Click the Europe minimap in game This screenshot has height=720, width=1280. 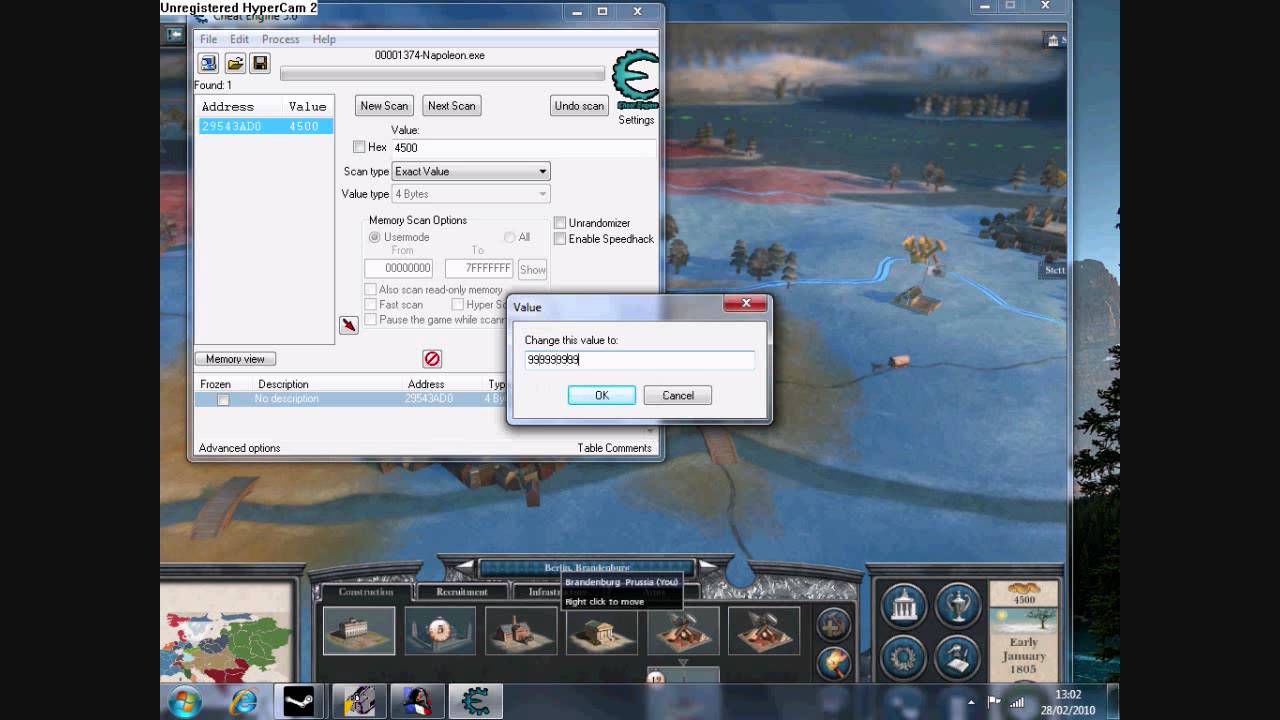227,634
